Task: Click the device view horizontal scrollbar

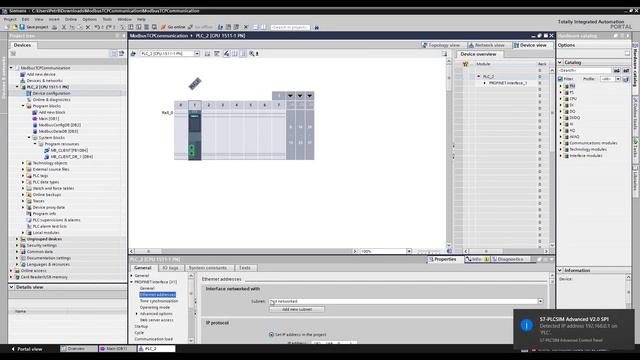Action: click(x=243, y=251)
